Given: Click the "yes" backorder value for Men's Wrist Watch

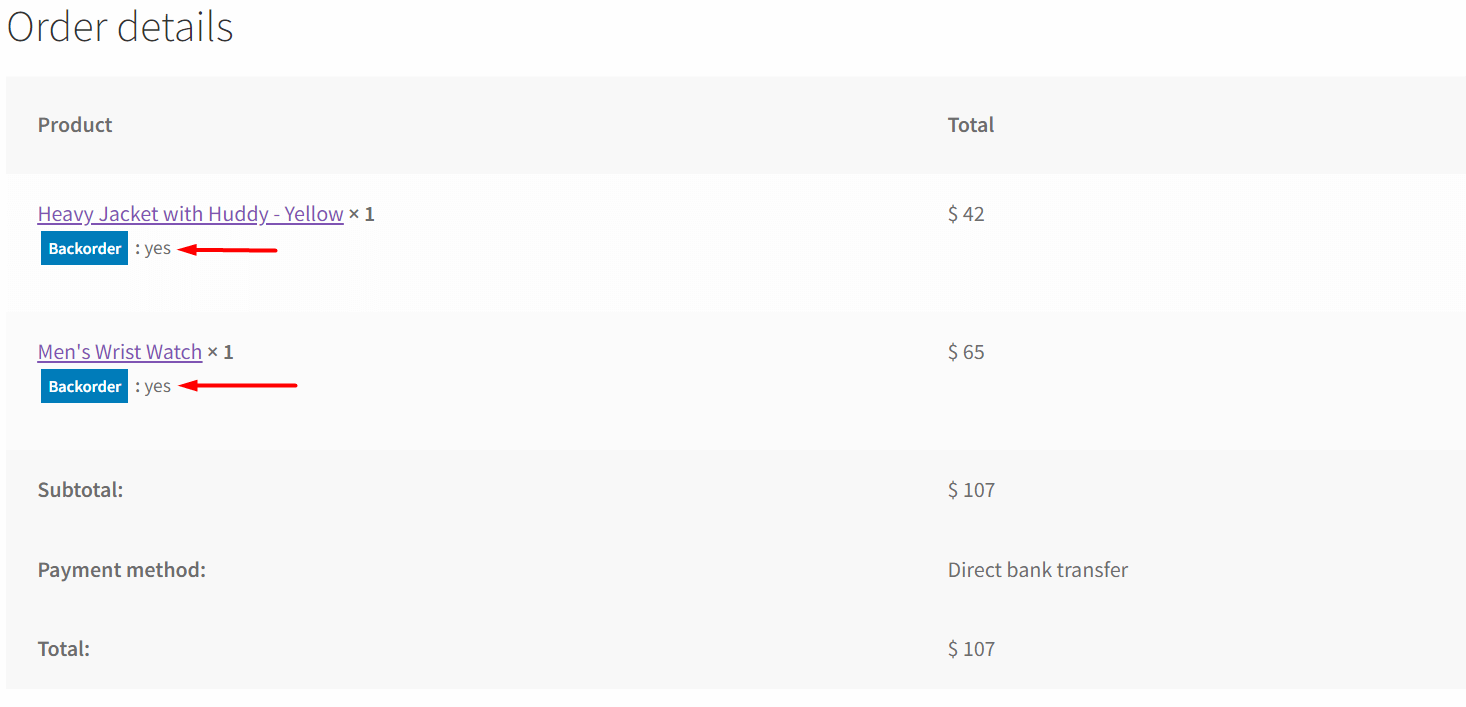Looking at the screenshot, I should pos(157,385).
